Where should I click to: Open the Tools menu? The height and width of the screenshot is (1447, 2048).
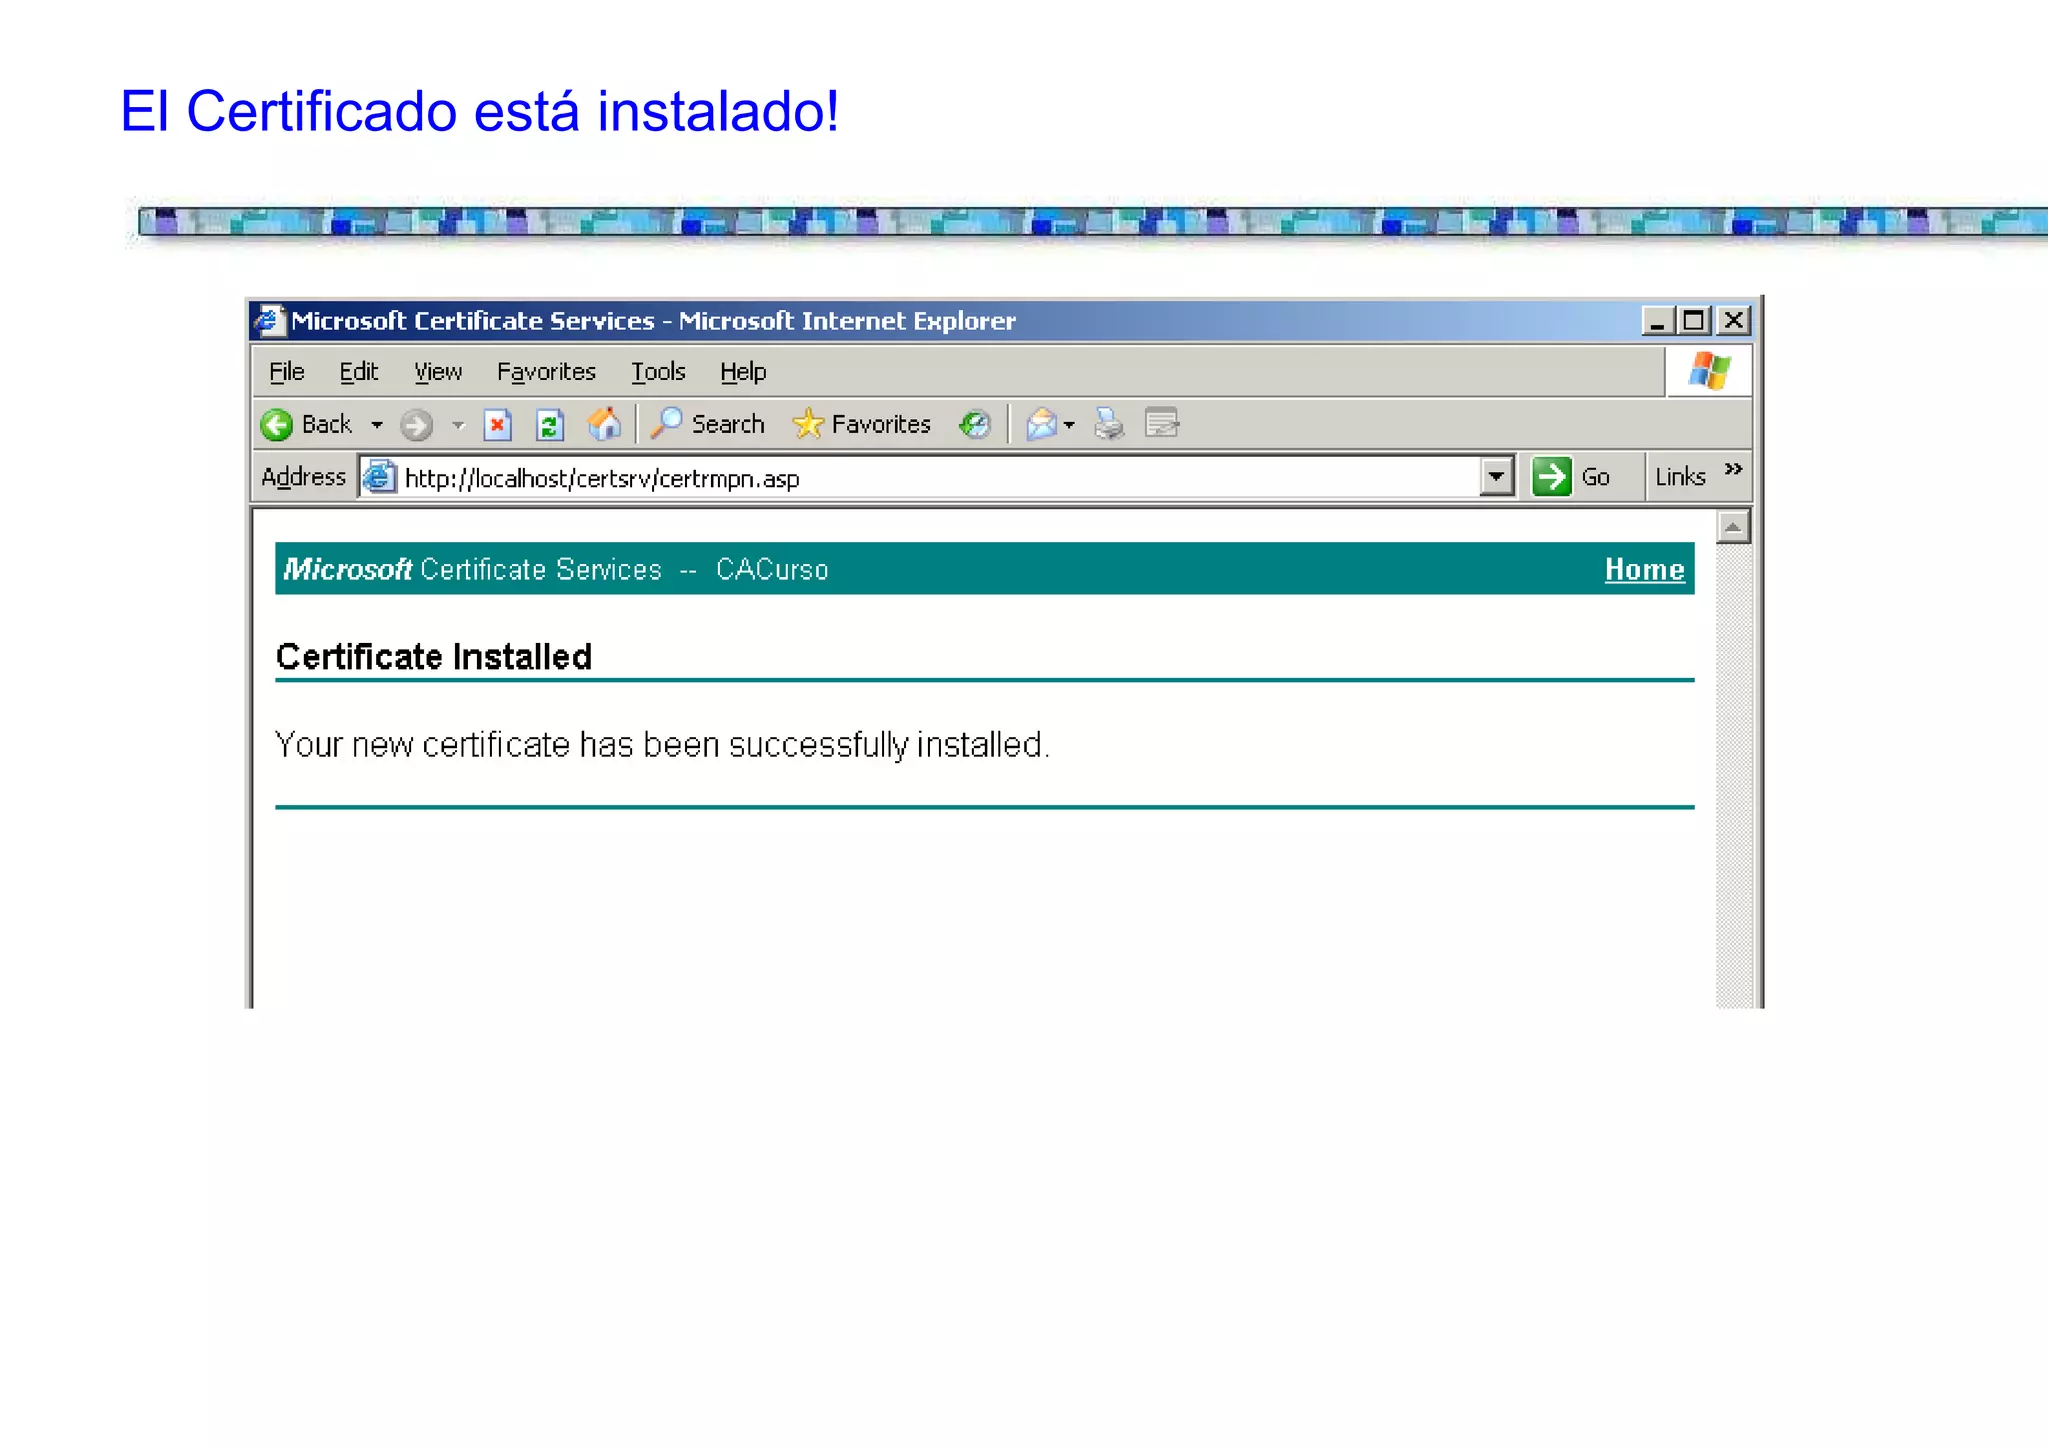[658, 372]
